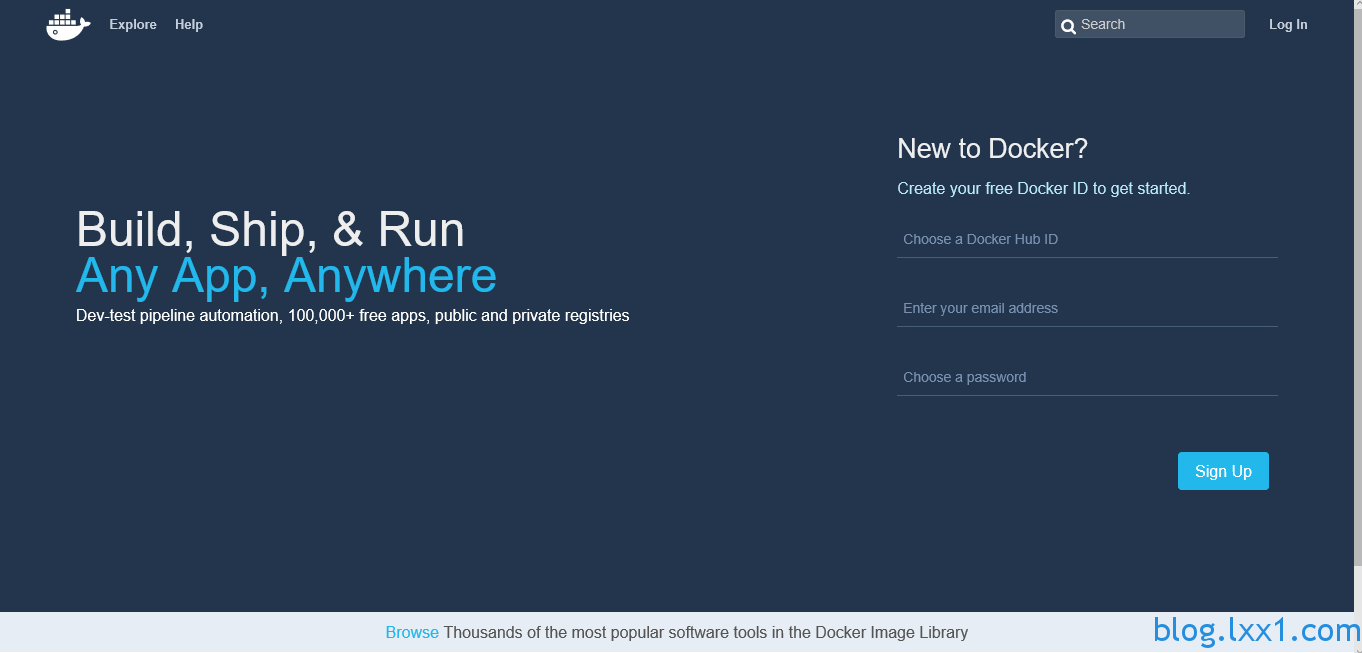Click the 'Dev-test pipeline automation' subtitle

pos(353,315)
